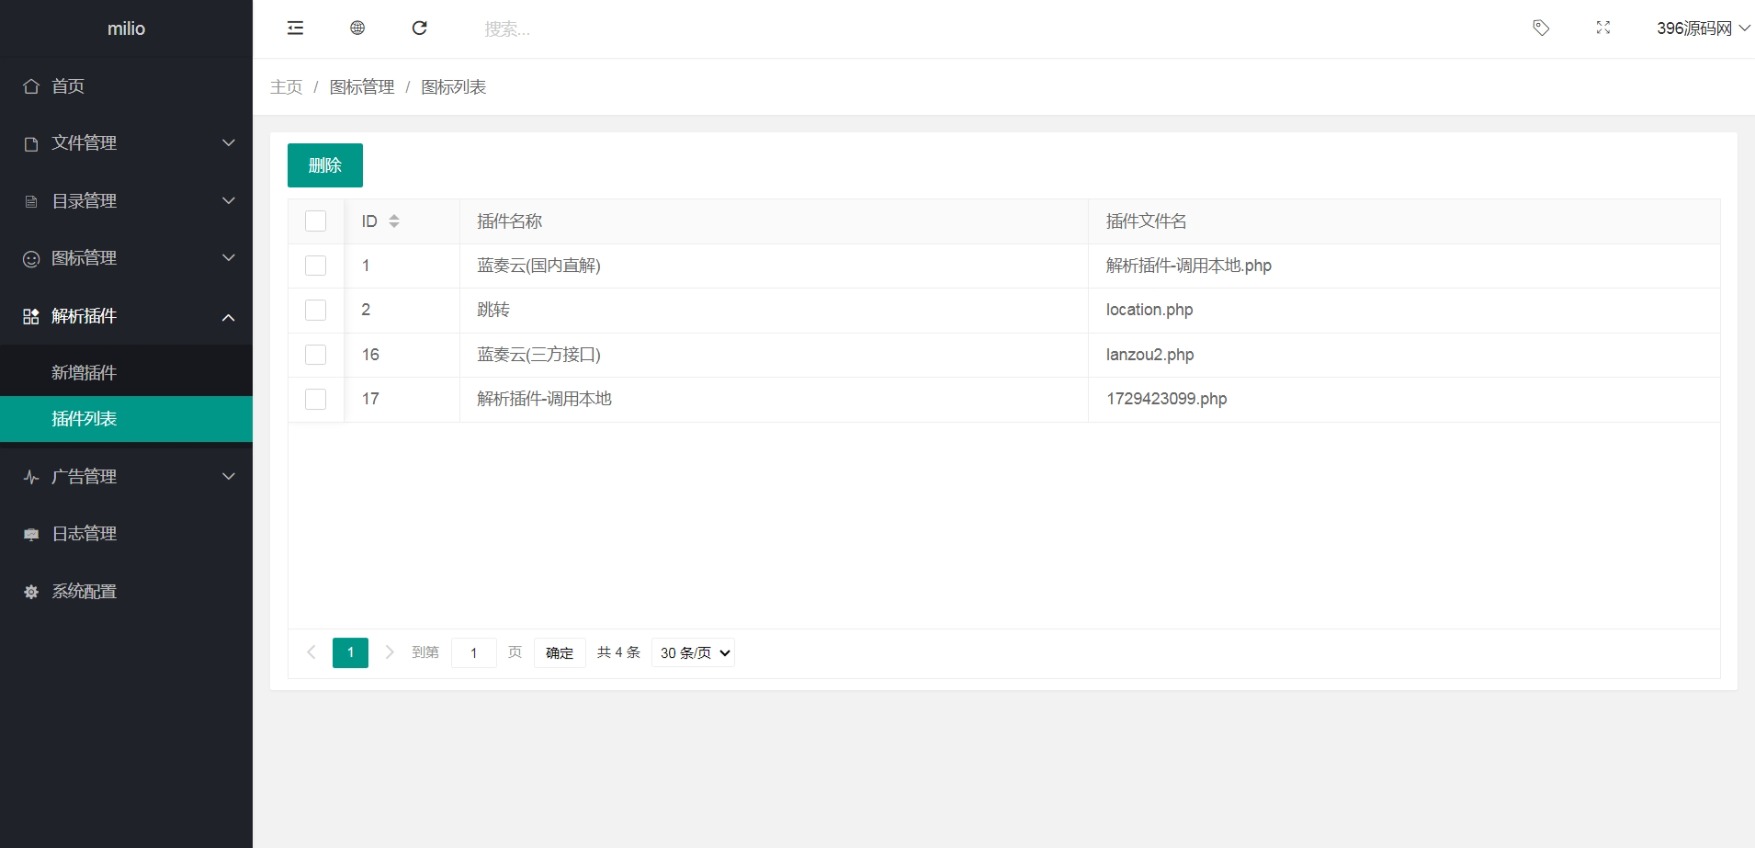Click the 确定 pagination button

click(560, 653)
